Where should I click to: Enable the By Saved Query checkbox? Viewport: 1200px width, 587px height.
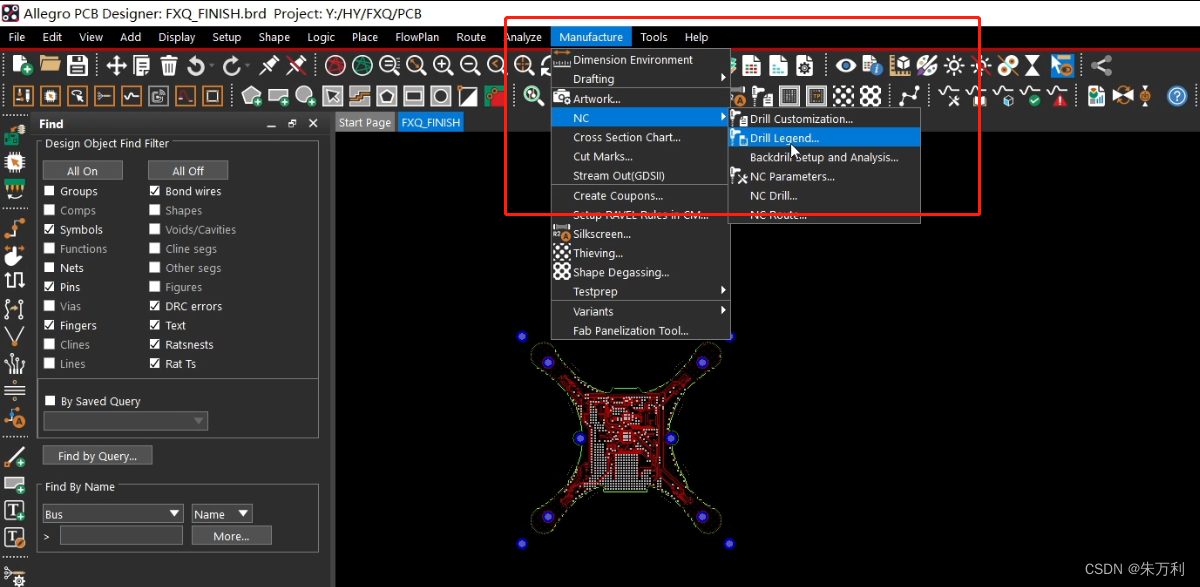pyautogui.click(x=50, y=401)
